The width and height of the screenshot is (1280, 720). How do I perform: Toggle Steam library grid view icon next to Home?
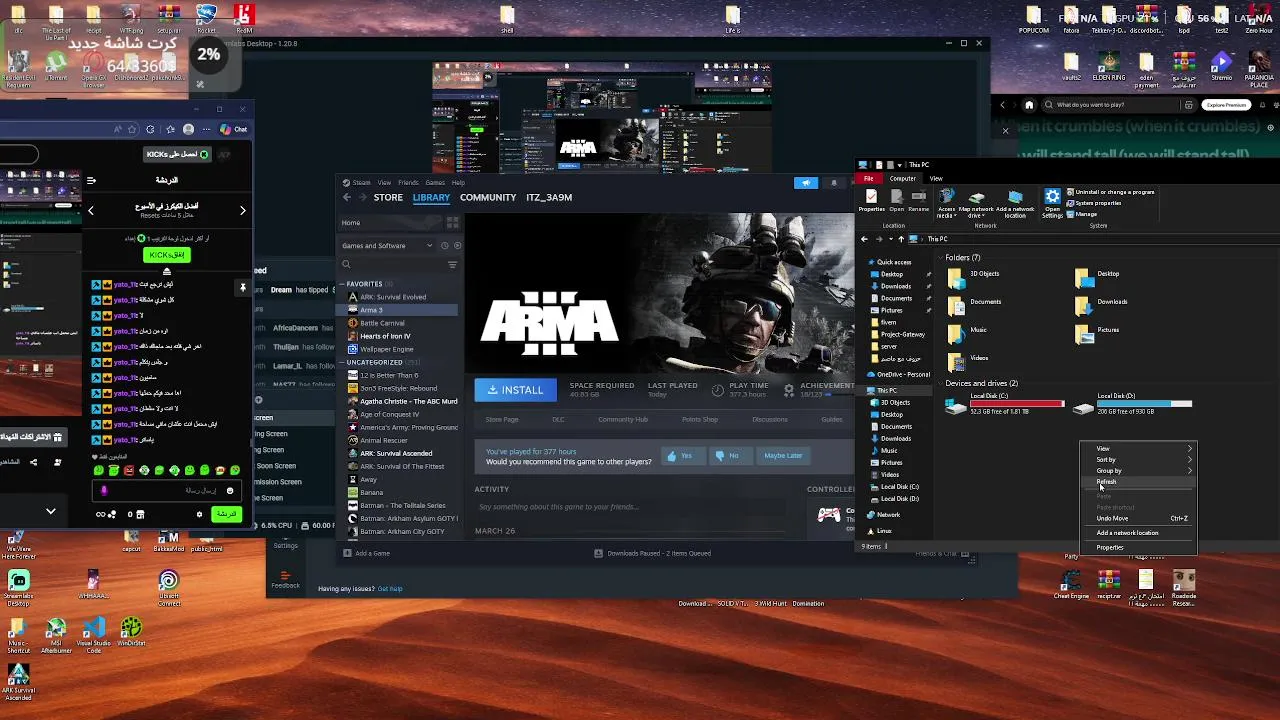pyautogui.click(x=452, y=223)
